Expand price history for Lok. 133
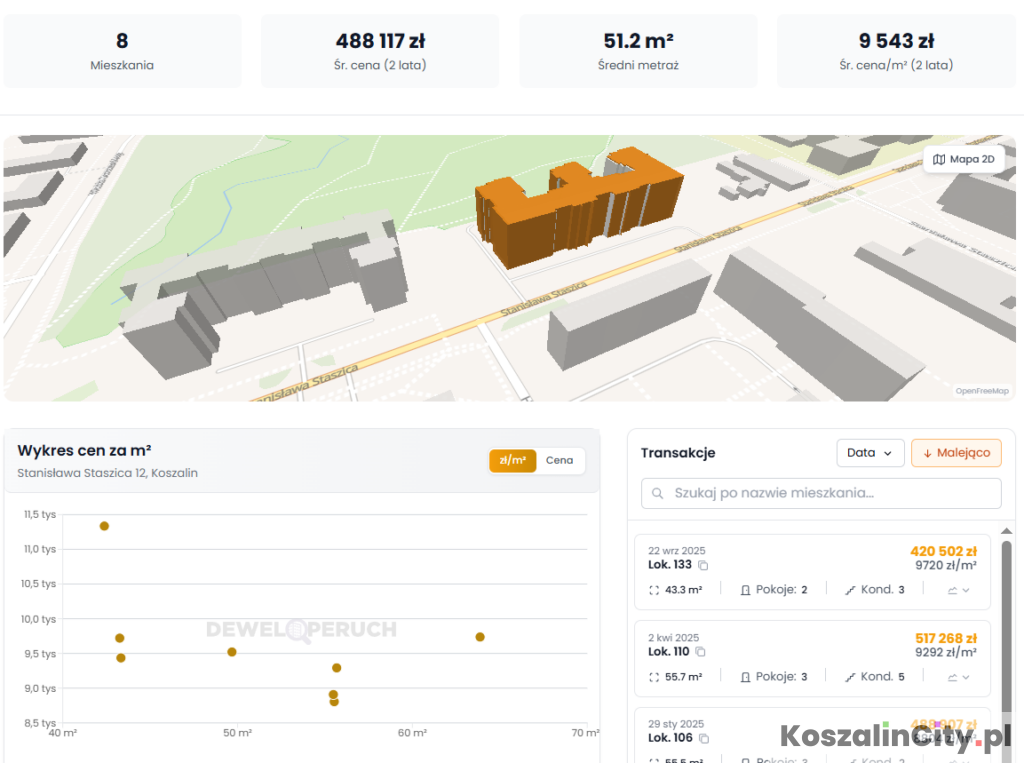Viewport: 1024px width, 763px height. [x=958, y=590]
